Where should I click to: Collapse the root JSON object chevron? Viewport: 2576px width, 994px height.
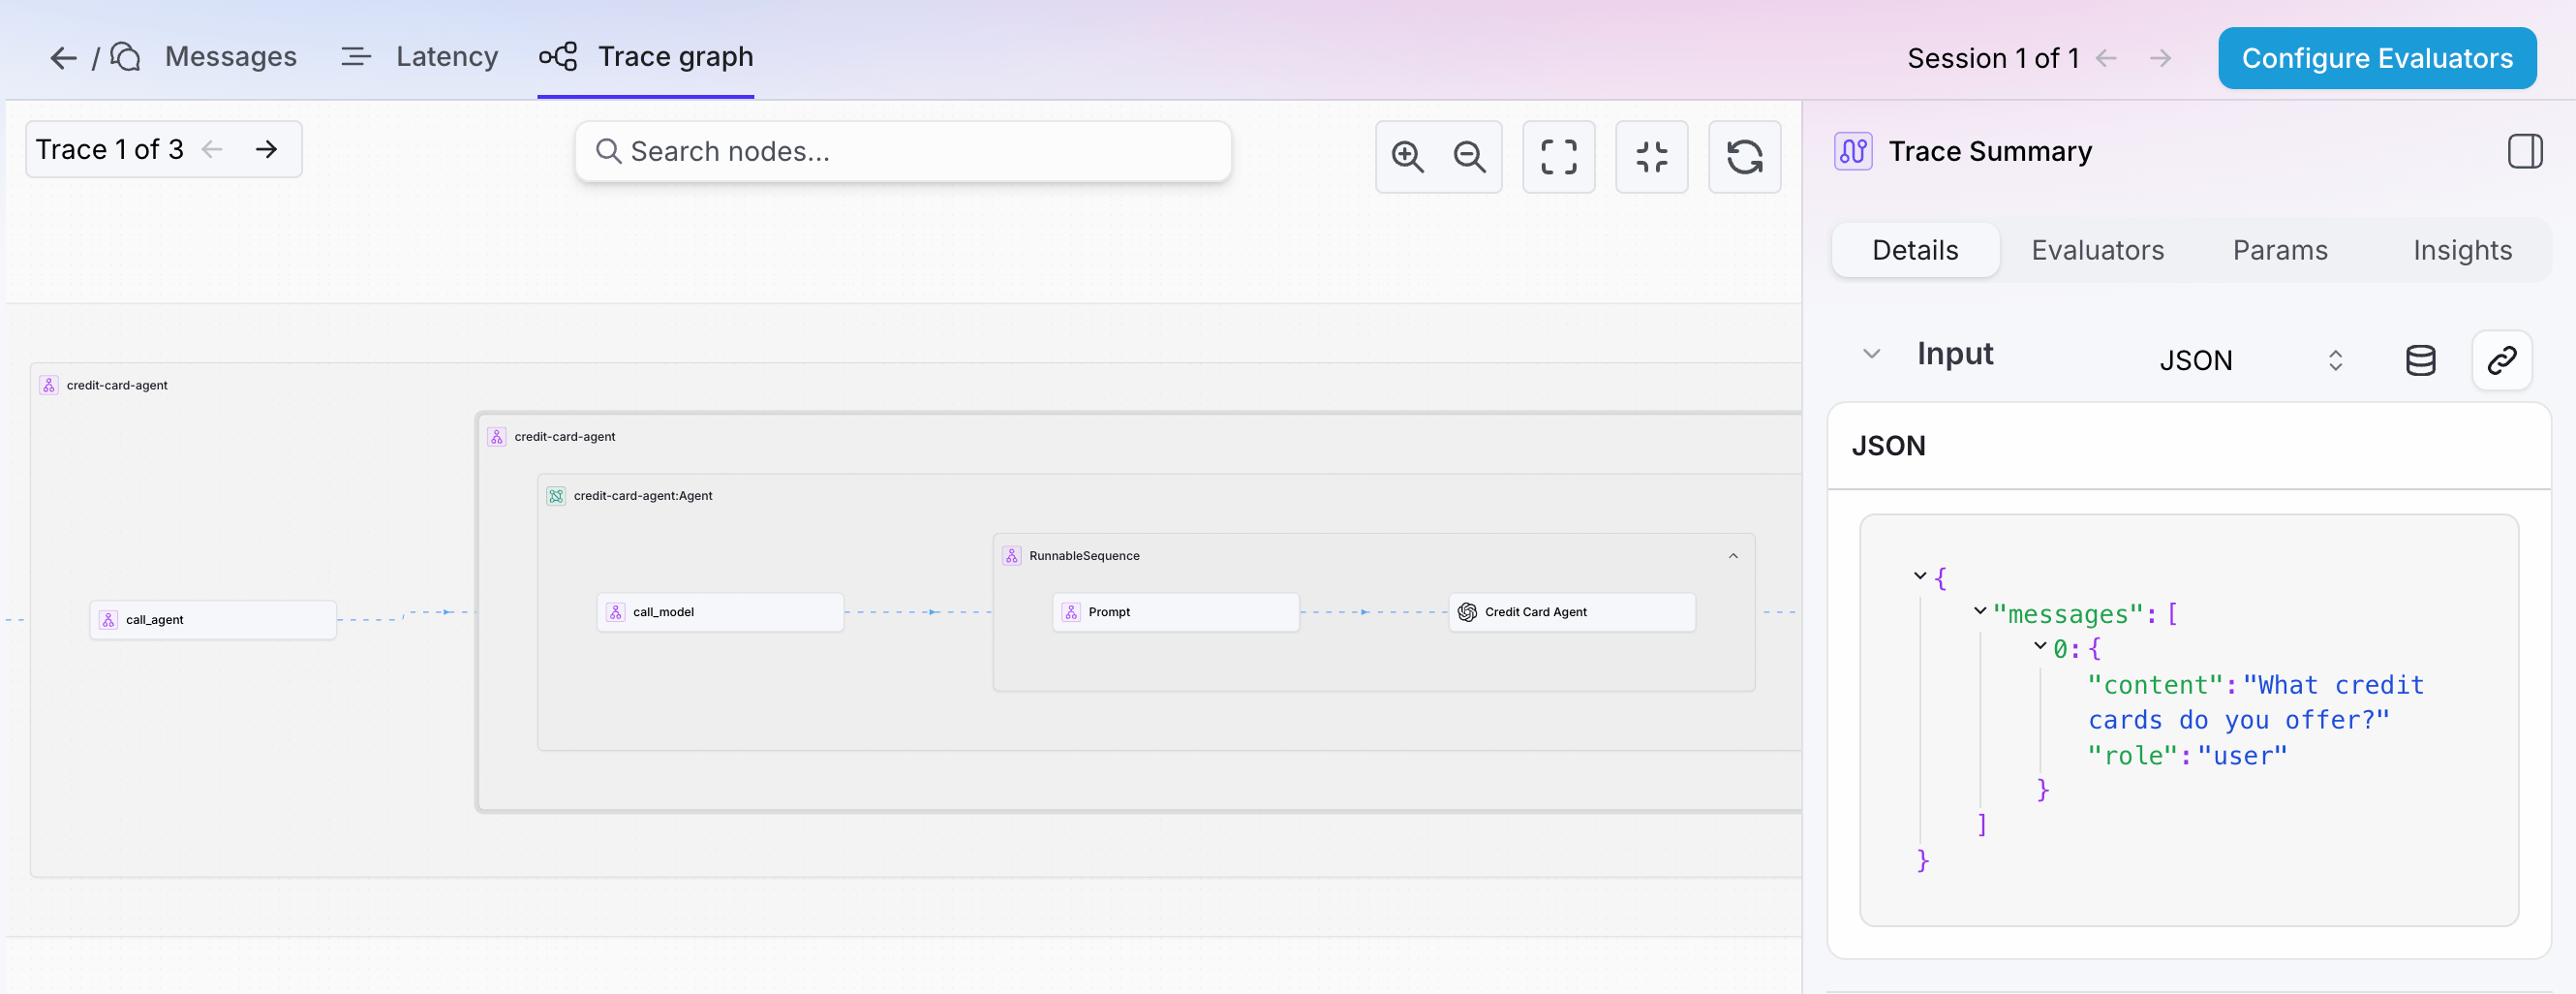coord(1919,576)
